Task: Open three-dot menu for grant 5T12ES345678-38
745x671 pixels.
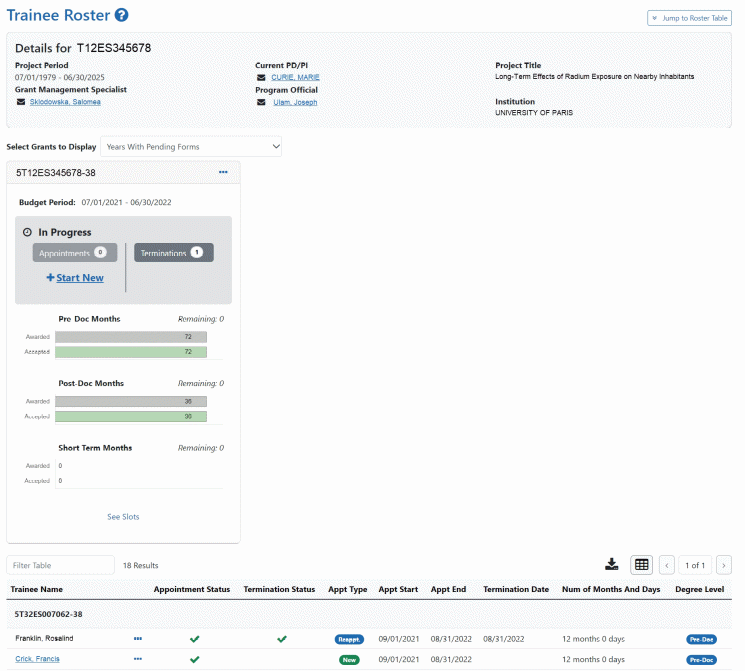Action: point(223,173)
